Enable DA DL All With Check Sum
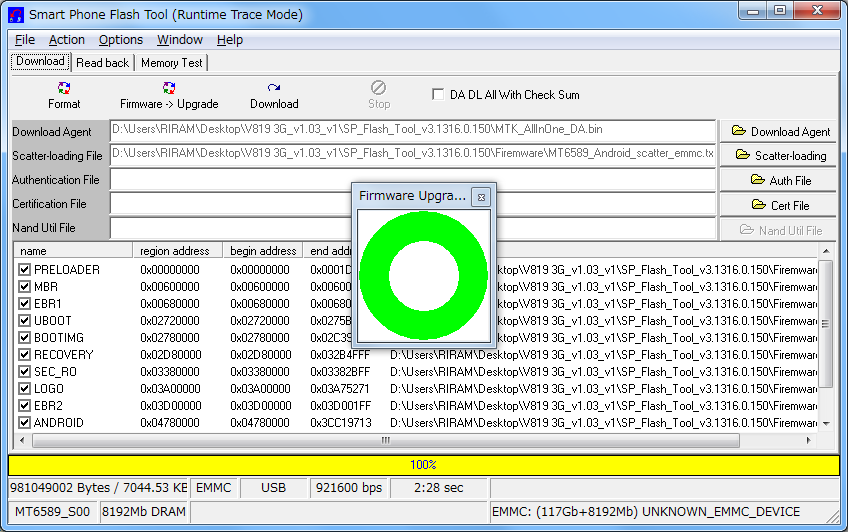 pos(438,95)
